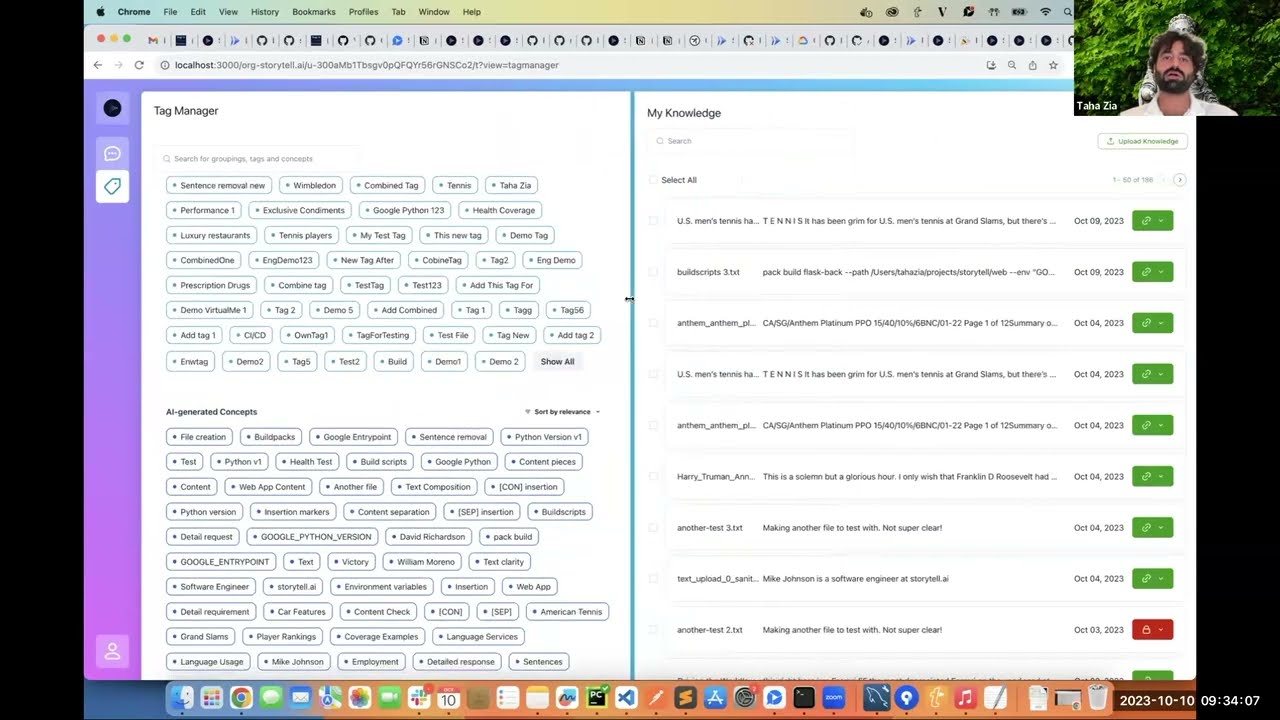Open Terminal from the dock
The height and width of the screenshot is (720, 1280).
[804, 697]
